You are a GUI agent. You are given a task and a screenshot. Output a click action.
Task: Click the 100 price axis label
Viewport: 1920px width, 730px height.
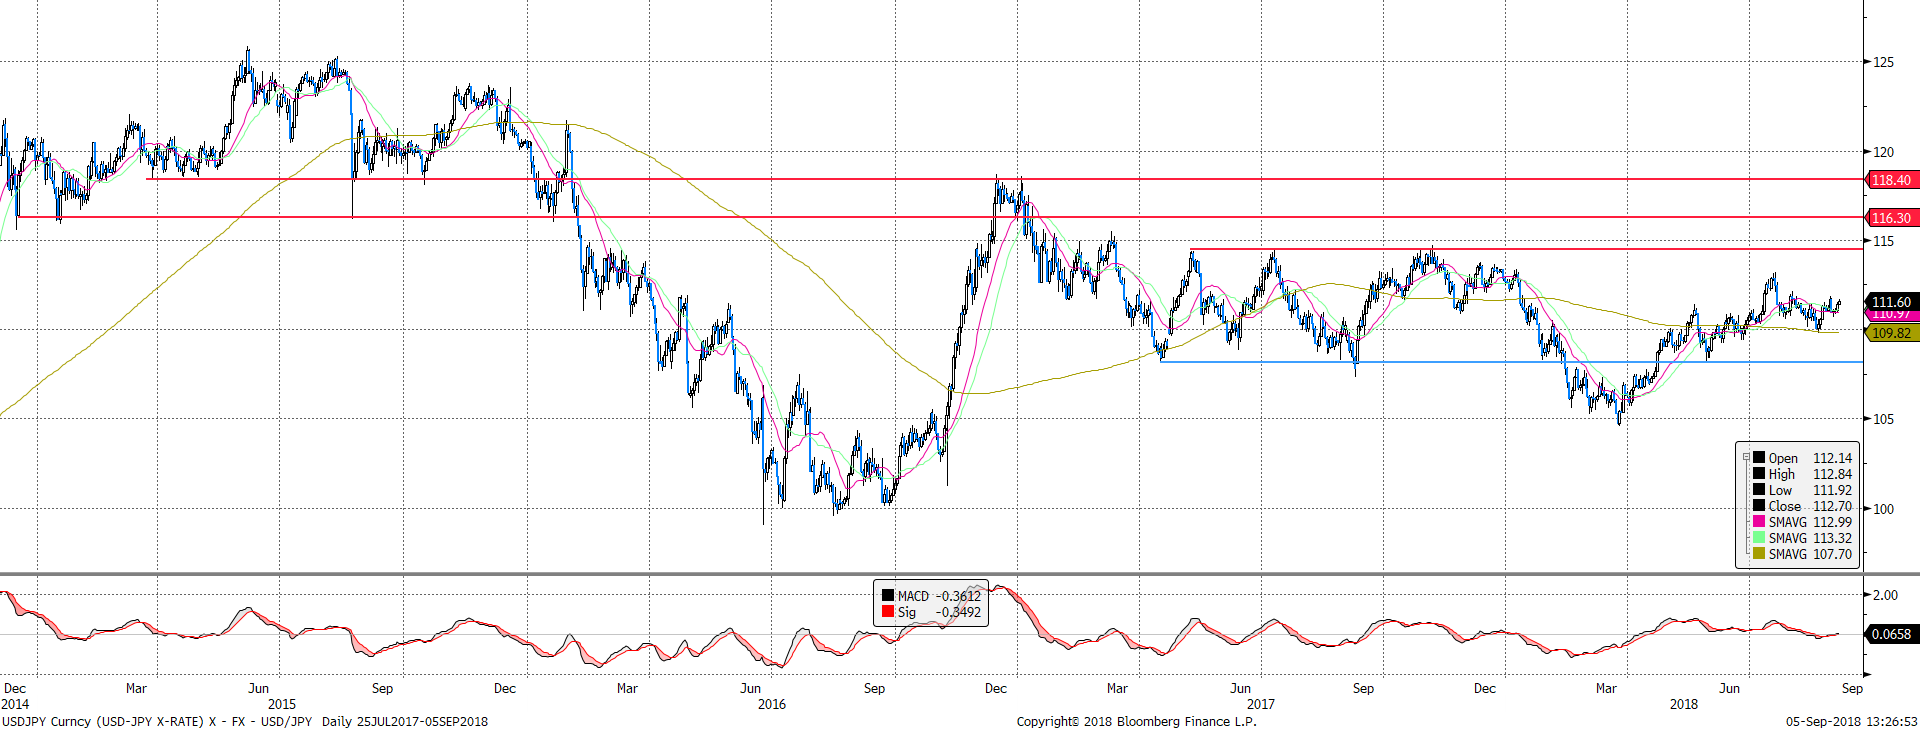point(1883,509)
